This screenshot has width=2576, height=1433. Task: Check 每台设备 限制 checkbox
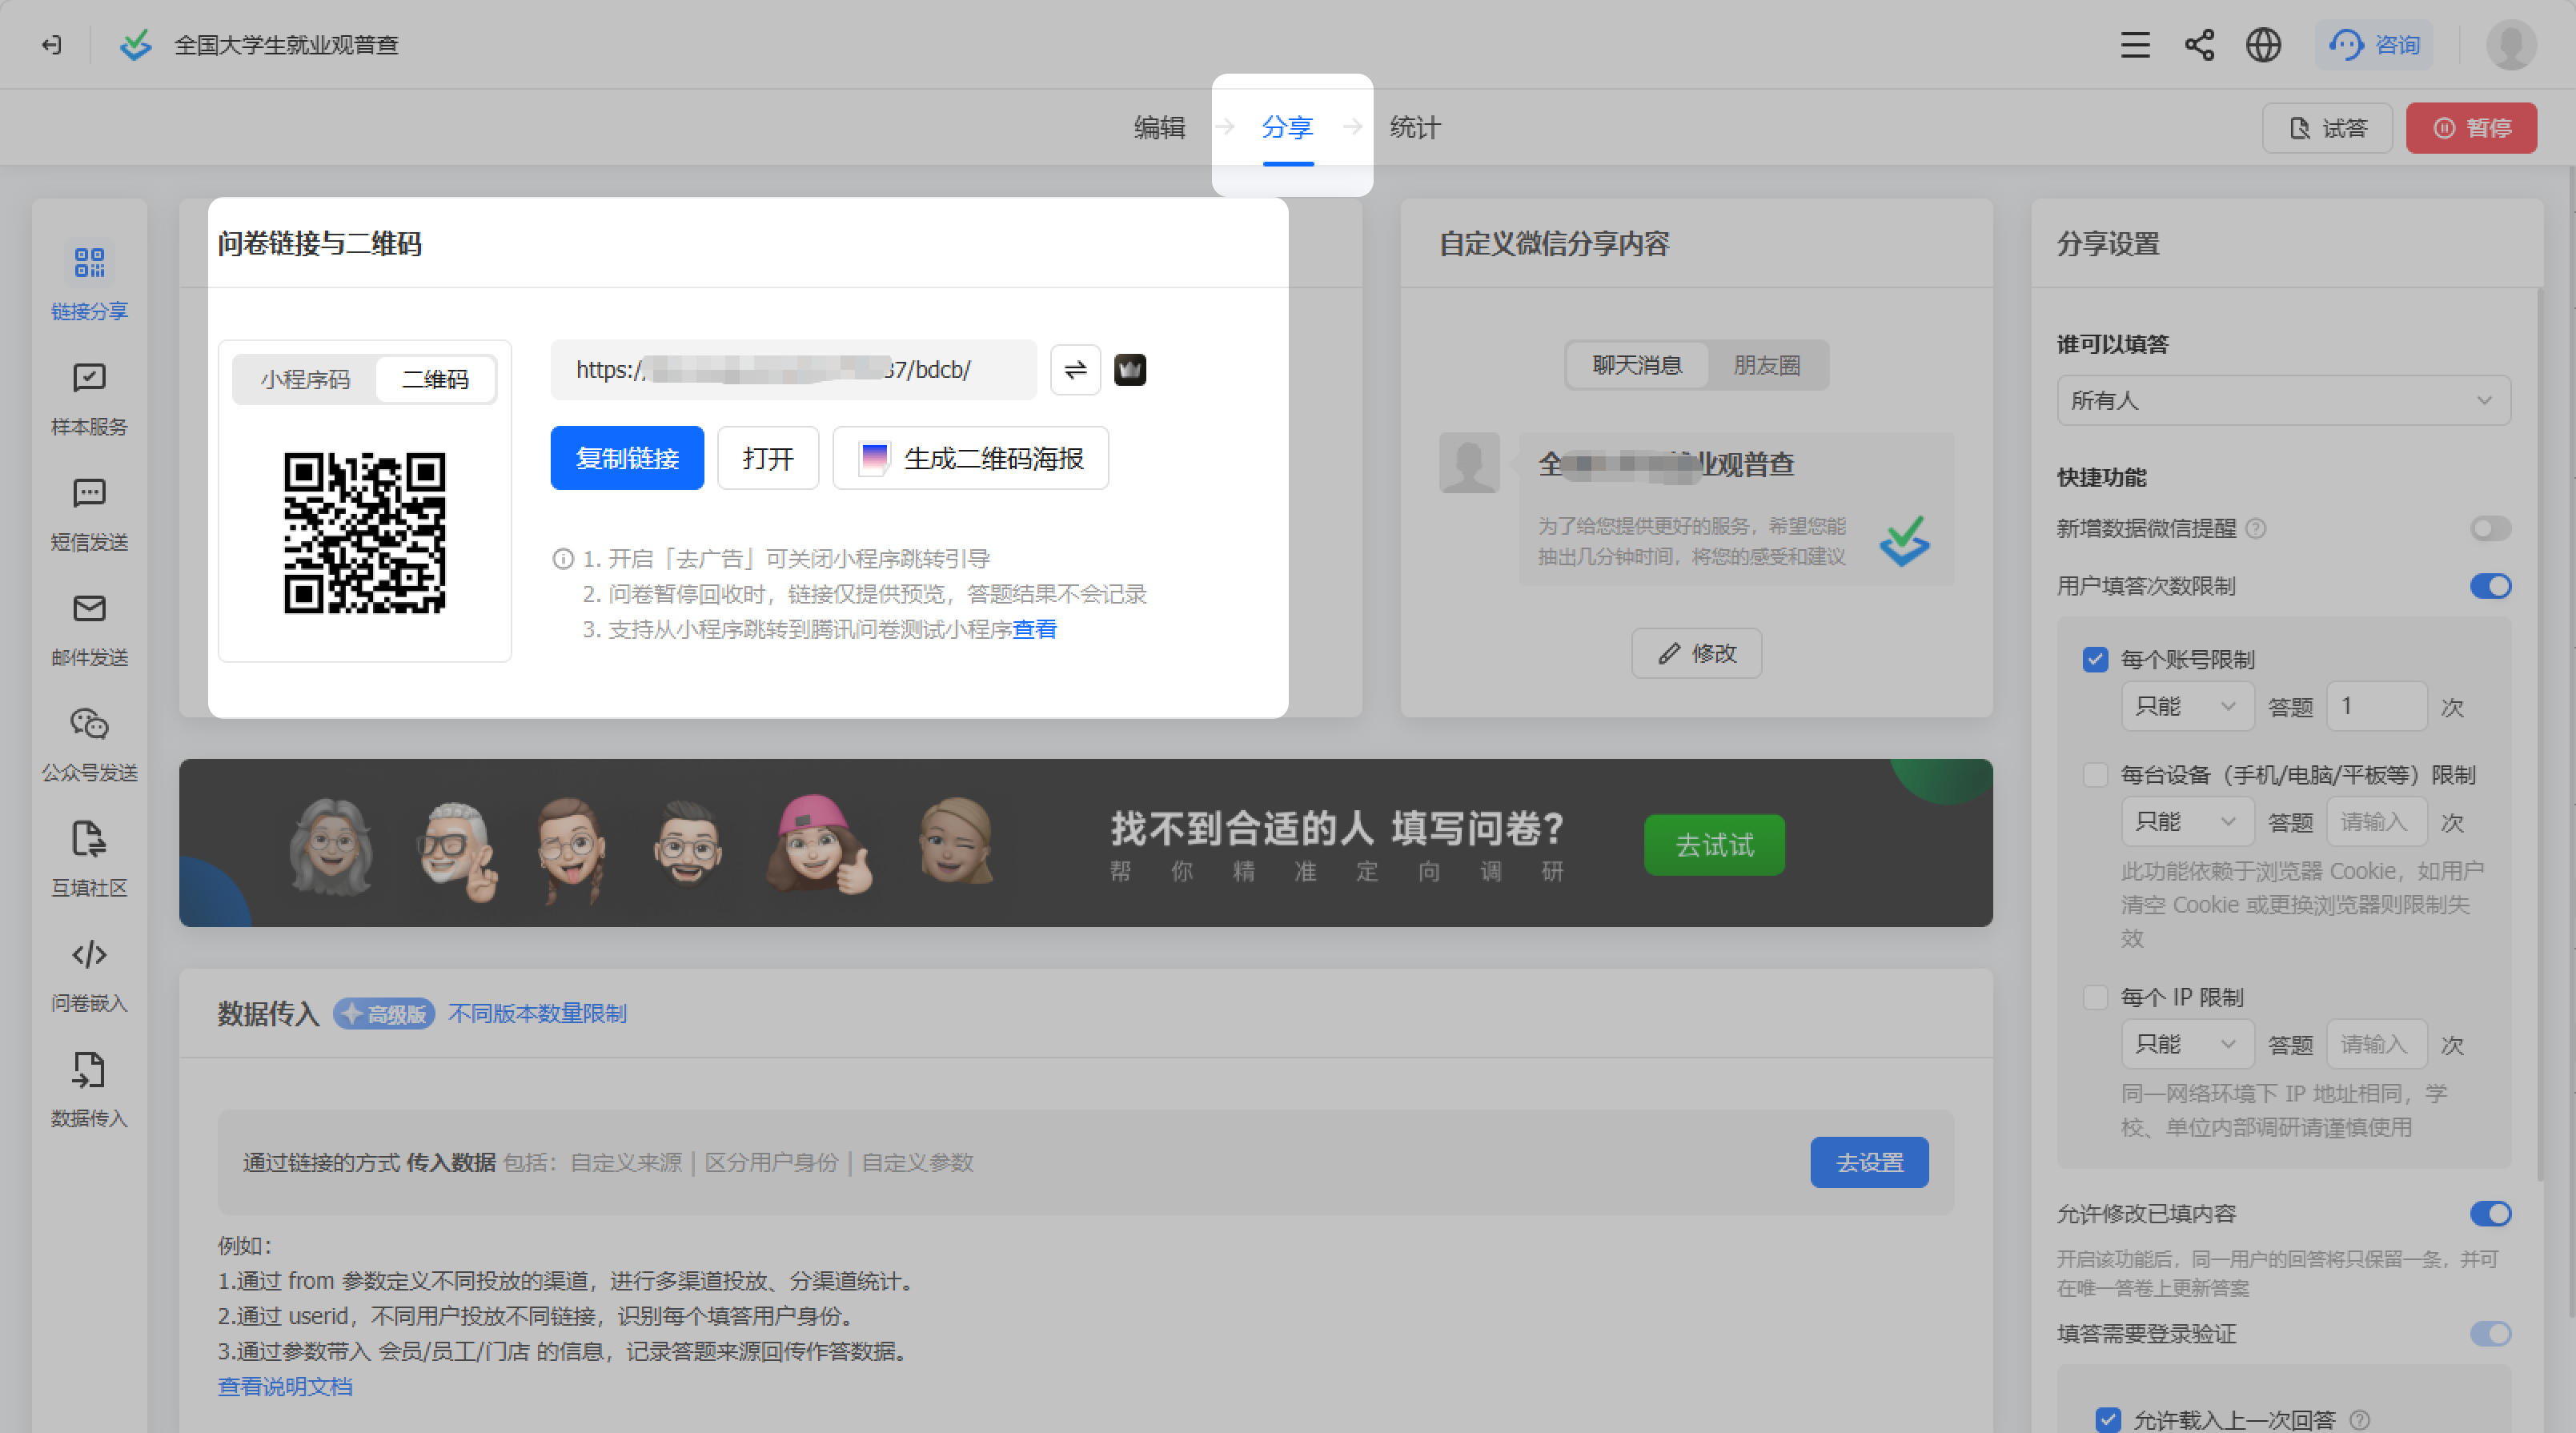coord(2095,775)
